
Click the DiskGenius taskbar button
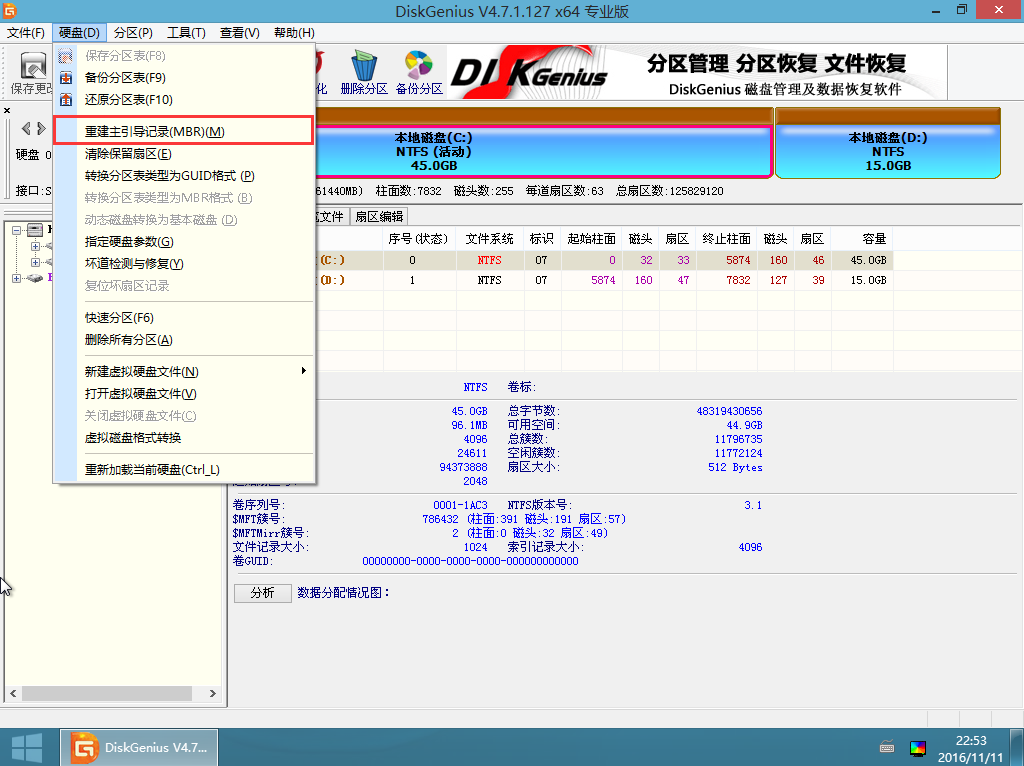click(x=139, y=748)
